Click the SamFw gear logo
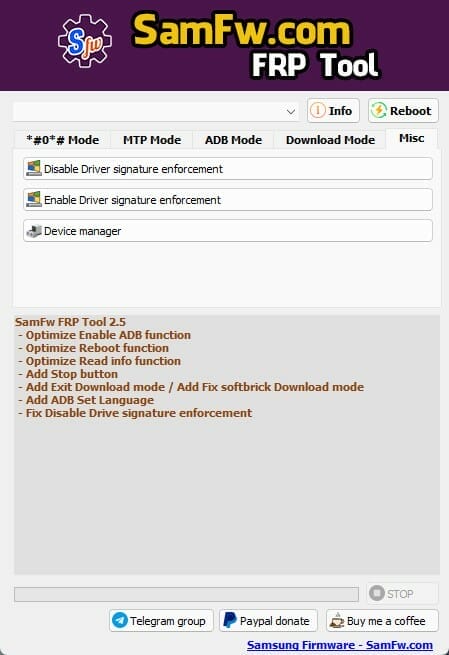 pyautogui.click(x=85, y=41)
